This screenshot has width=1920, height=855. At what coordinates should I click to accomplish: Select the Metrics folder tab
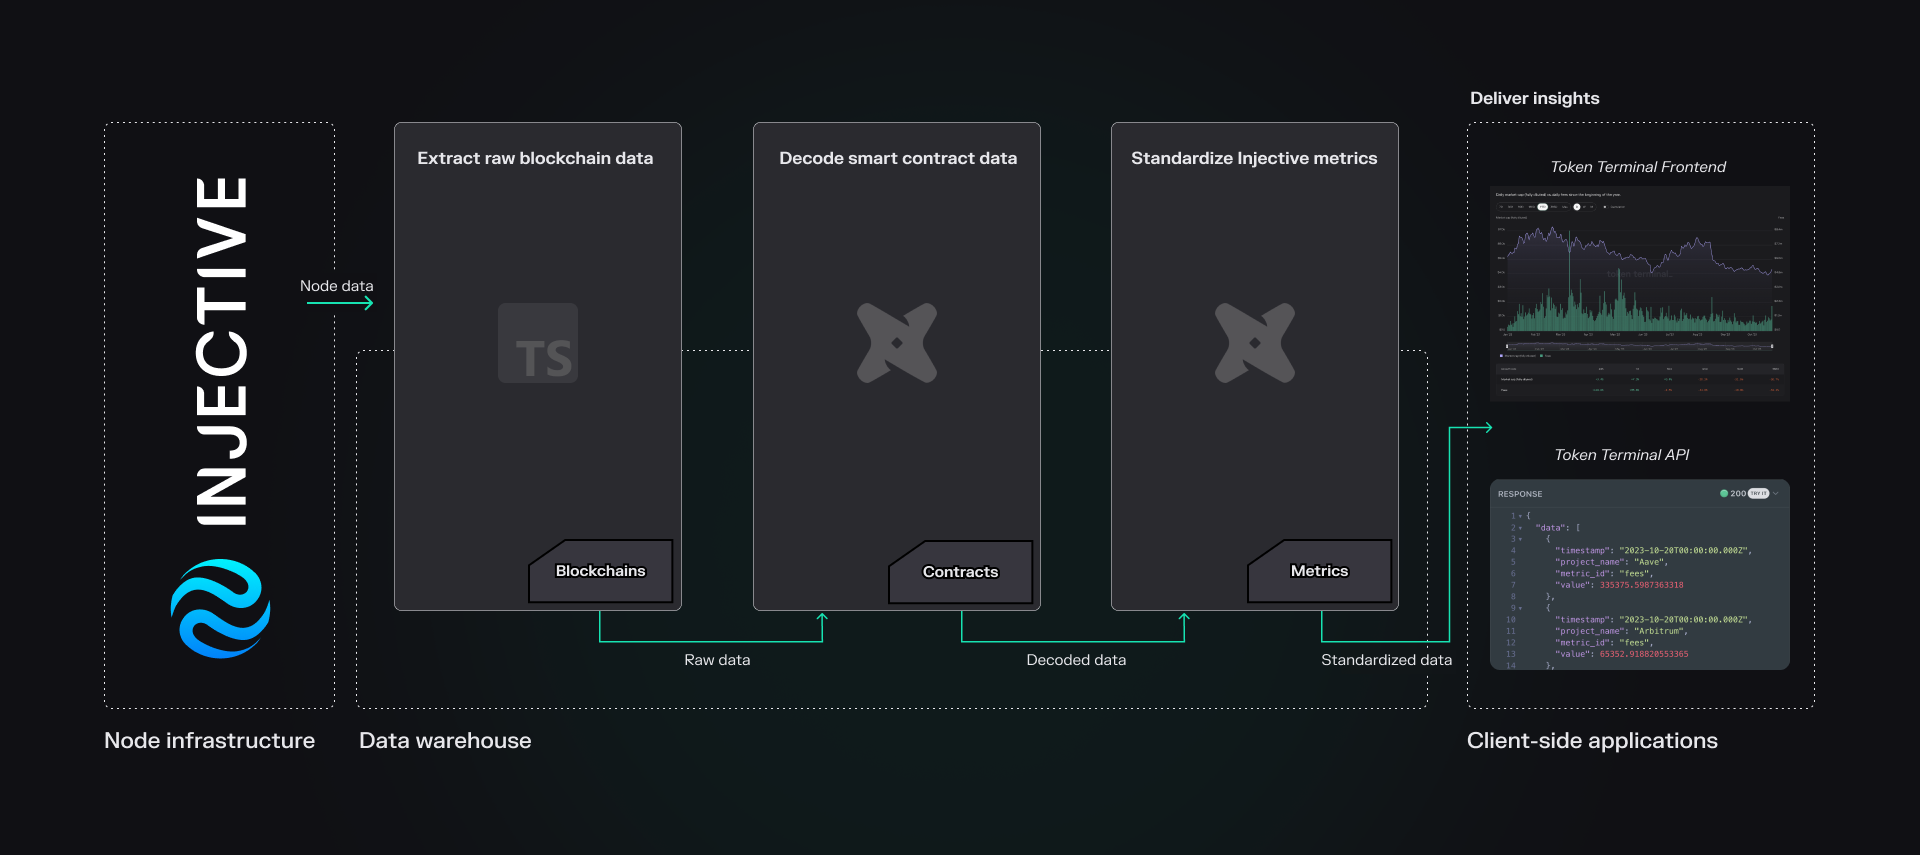pos(1319,571)
